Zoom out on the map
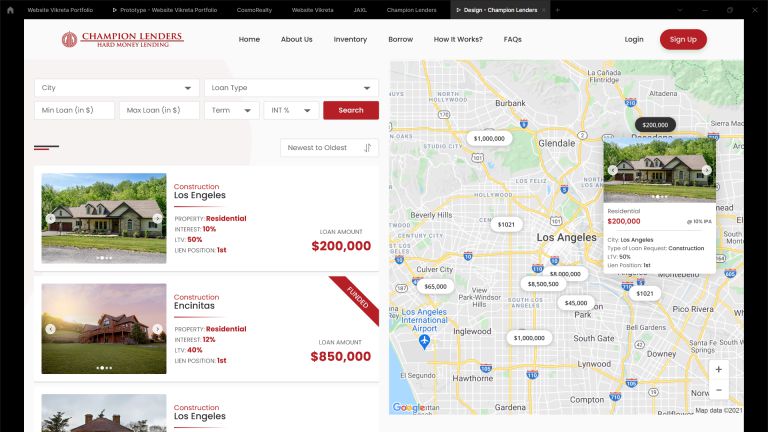The height and width of the screenshot is (432, 768). coord(718,389)
